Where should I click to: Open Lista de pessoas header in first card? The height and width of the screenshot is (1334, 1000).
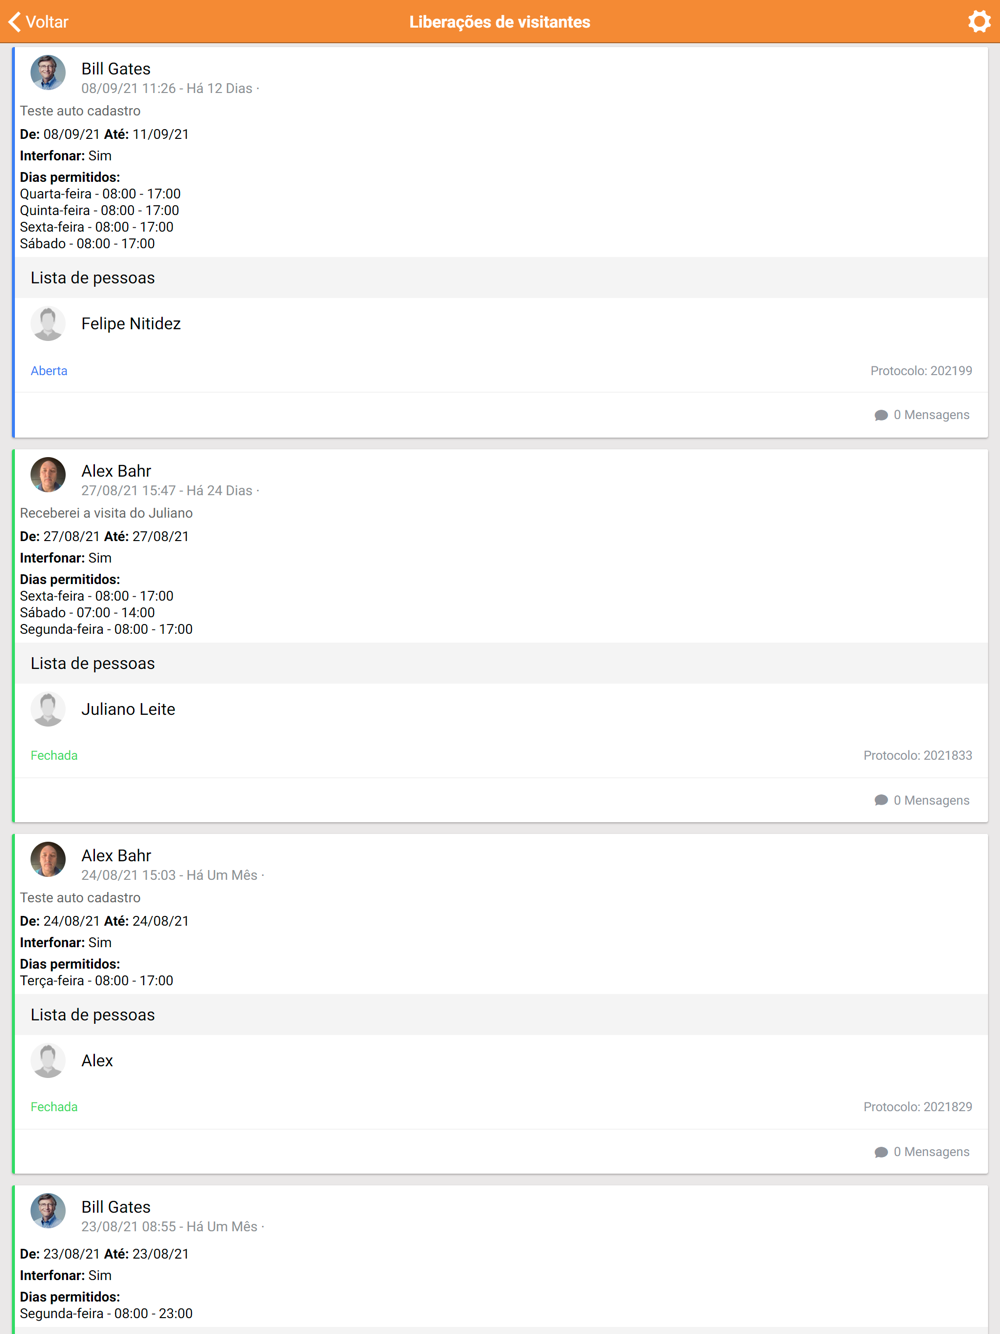coord(501,278)
